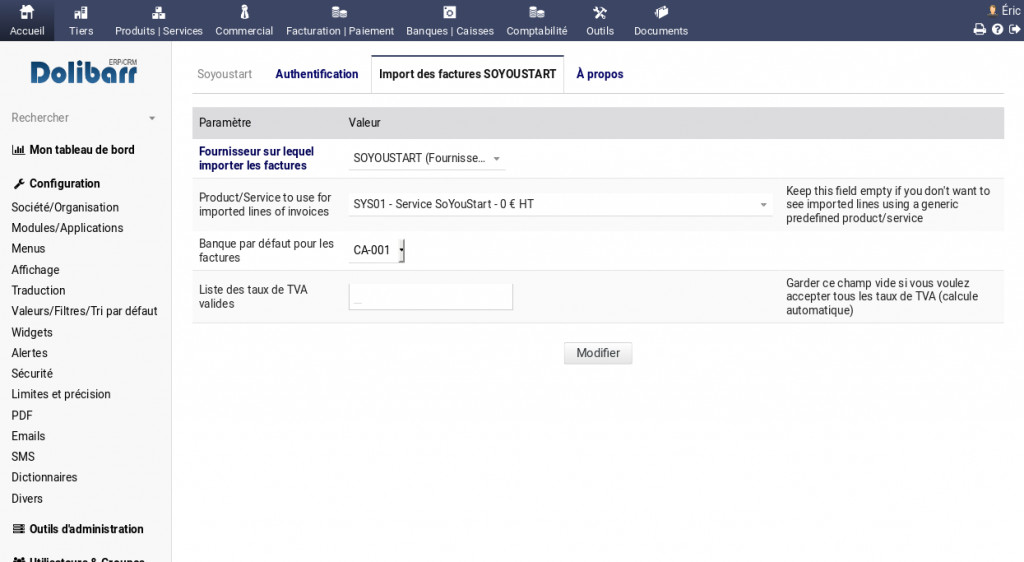Switch to the Authentification tab
The width and height of the screenshot is (1024, 562).
coord(317,74)
